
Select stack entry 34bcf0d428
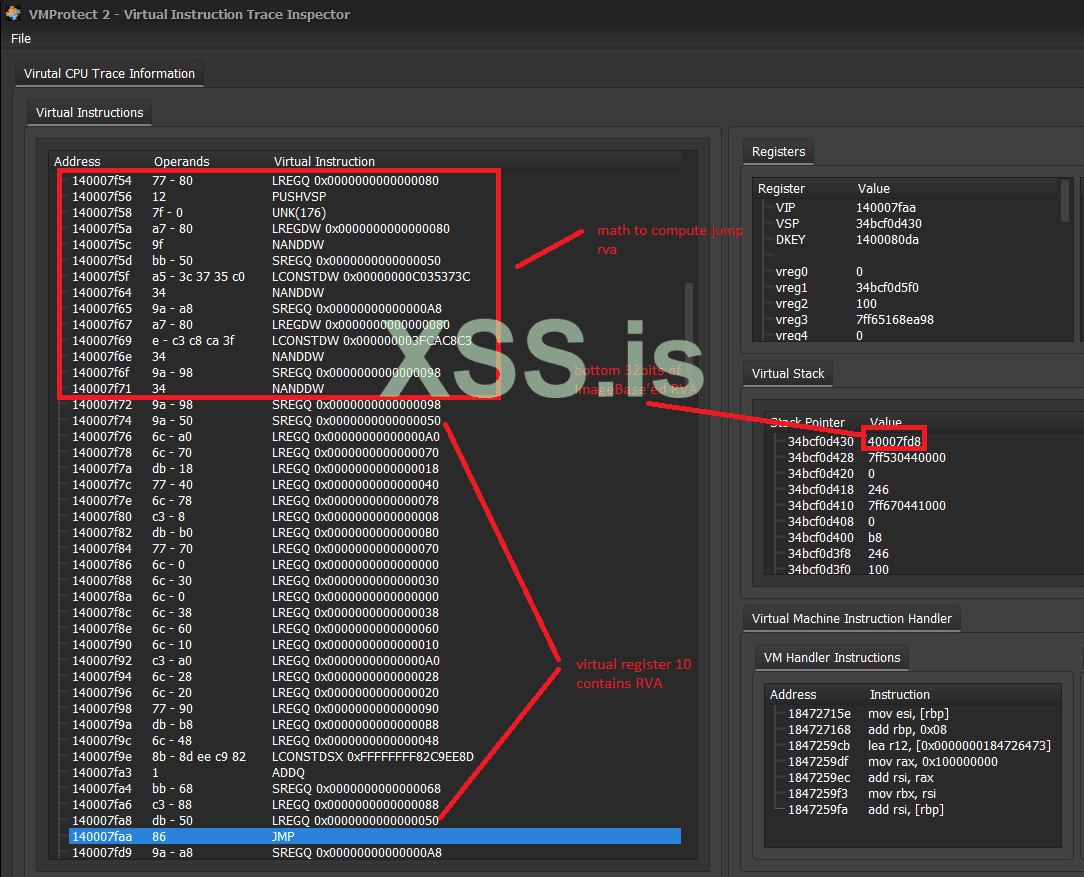[x=933, y=458]
